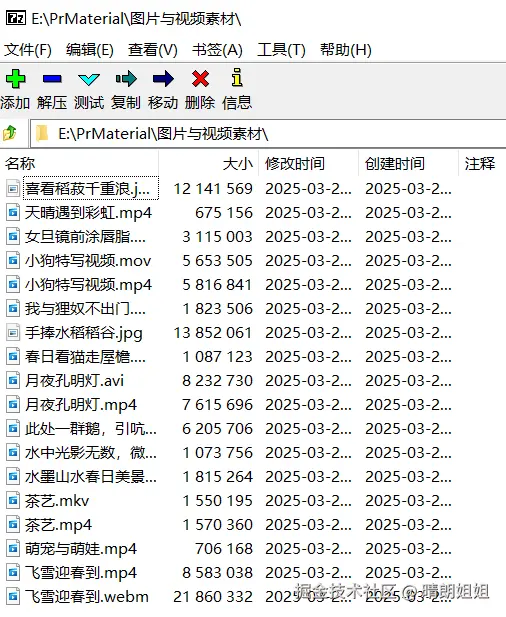The height and width of the screenshot is (617, 506).
Task: Click the green Add (添加) plus icon
Action: click(x=15, y=79)
